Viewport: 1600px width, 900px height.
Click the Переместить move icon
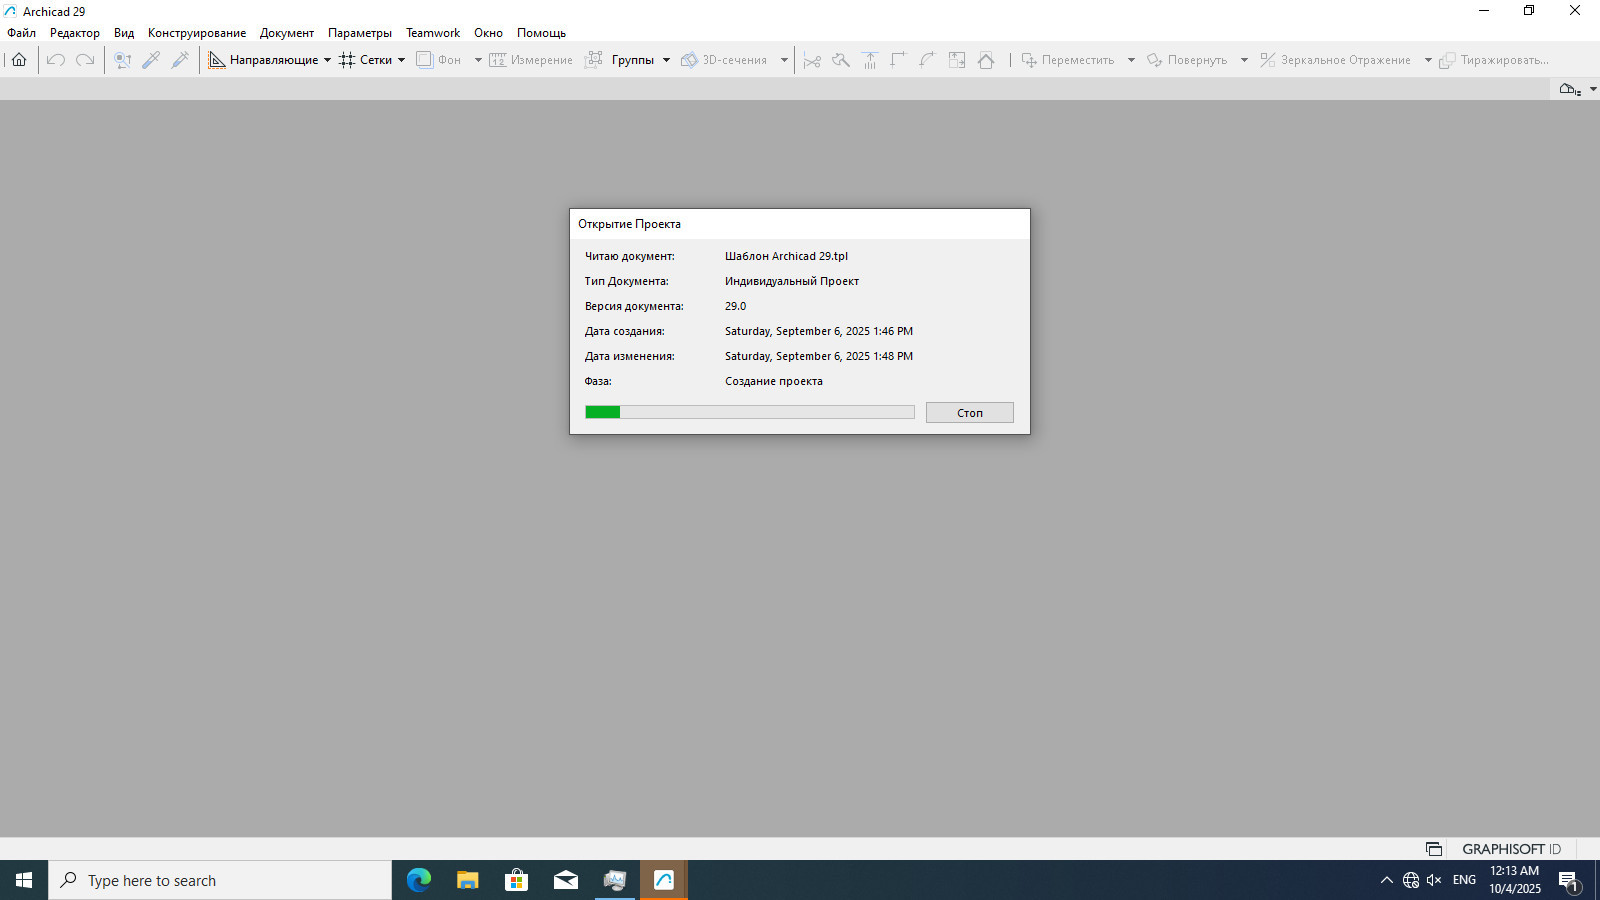1029,60
